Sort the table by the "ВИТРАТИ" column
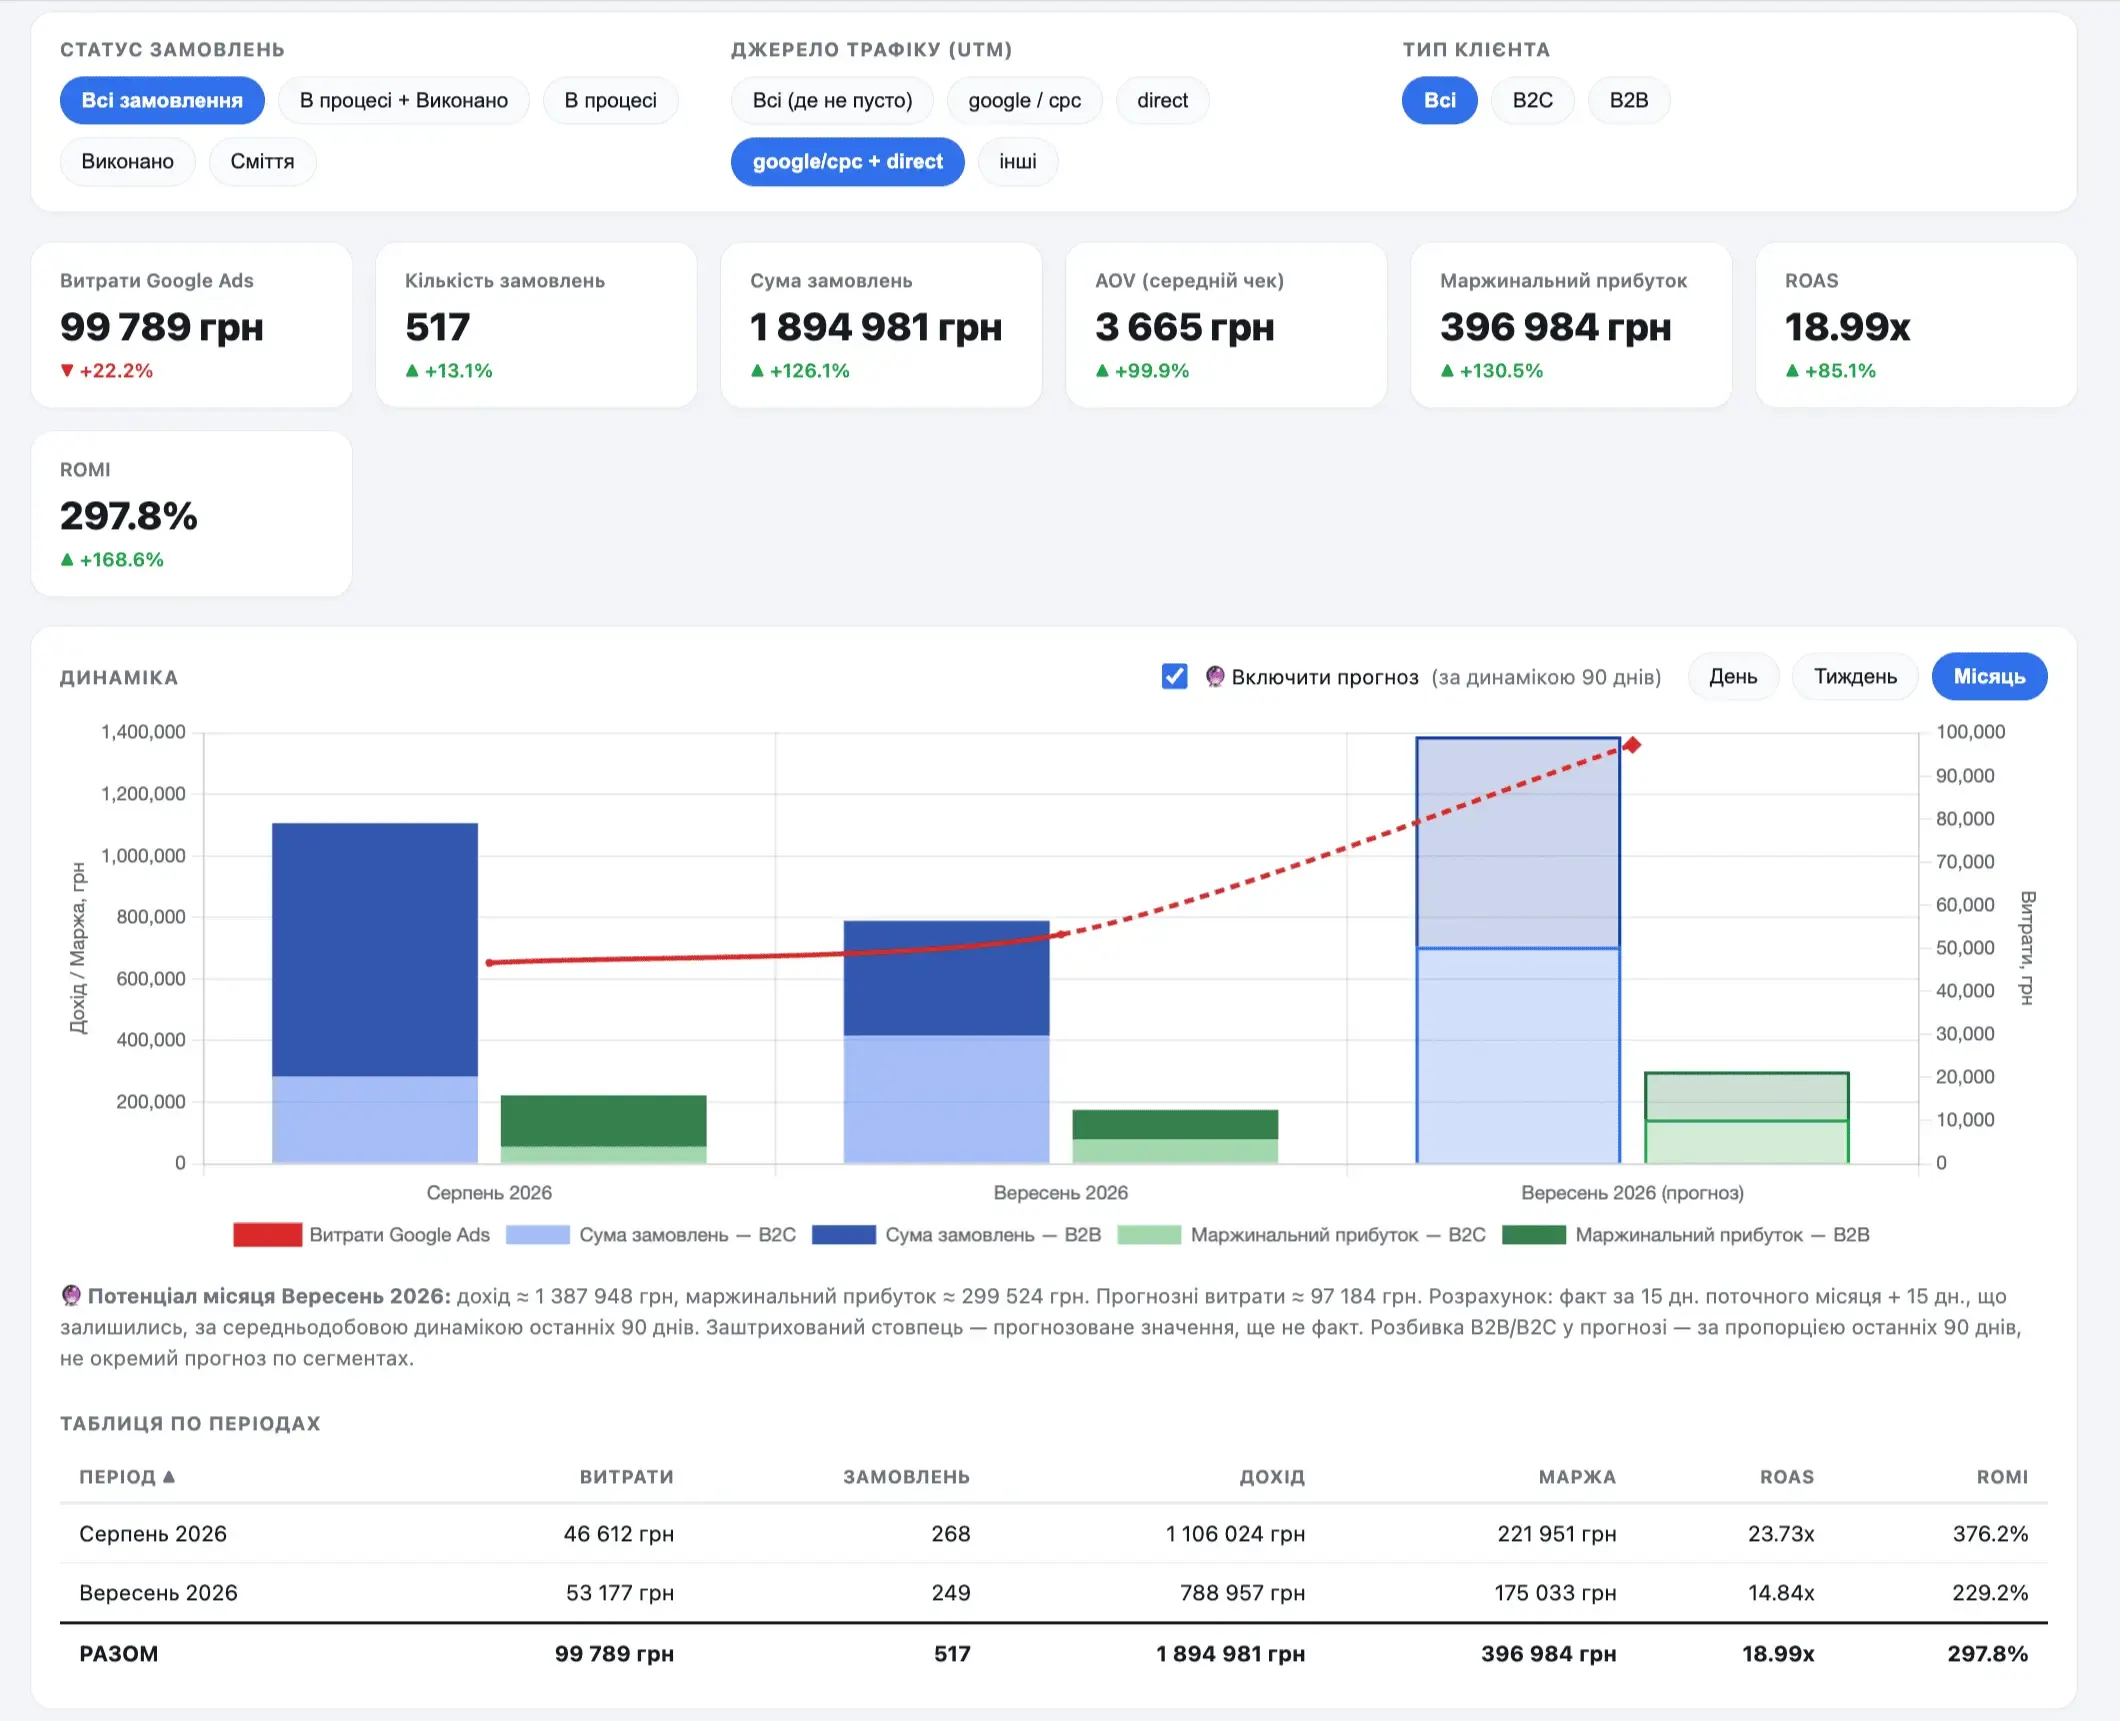The image size is (2120, 1721). [x=626, y=1477]
